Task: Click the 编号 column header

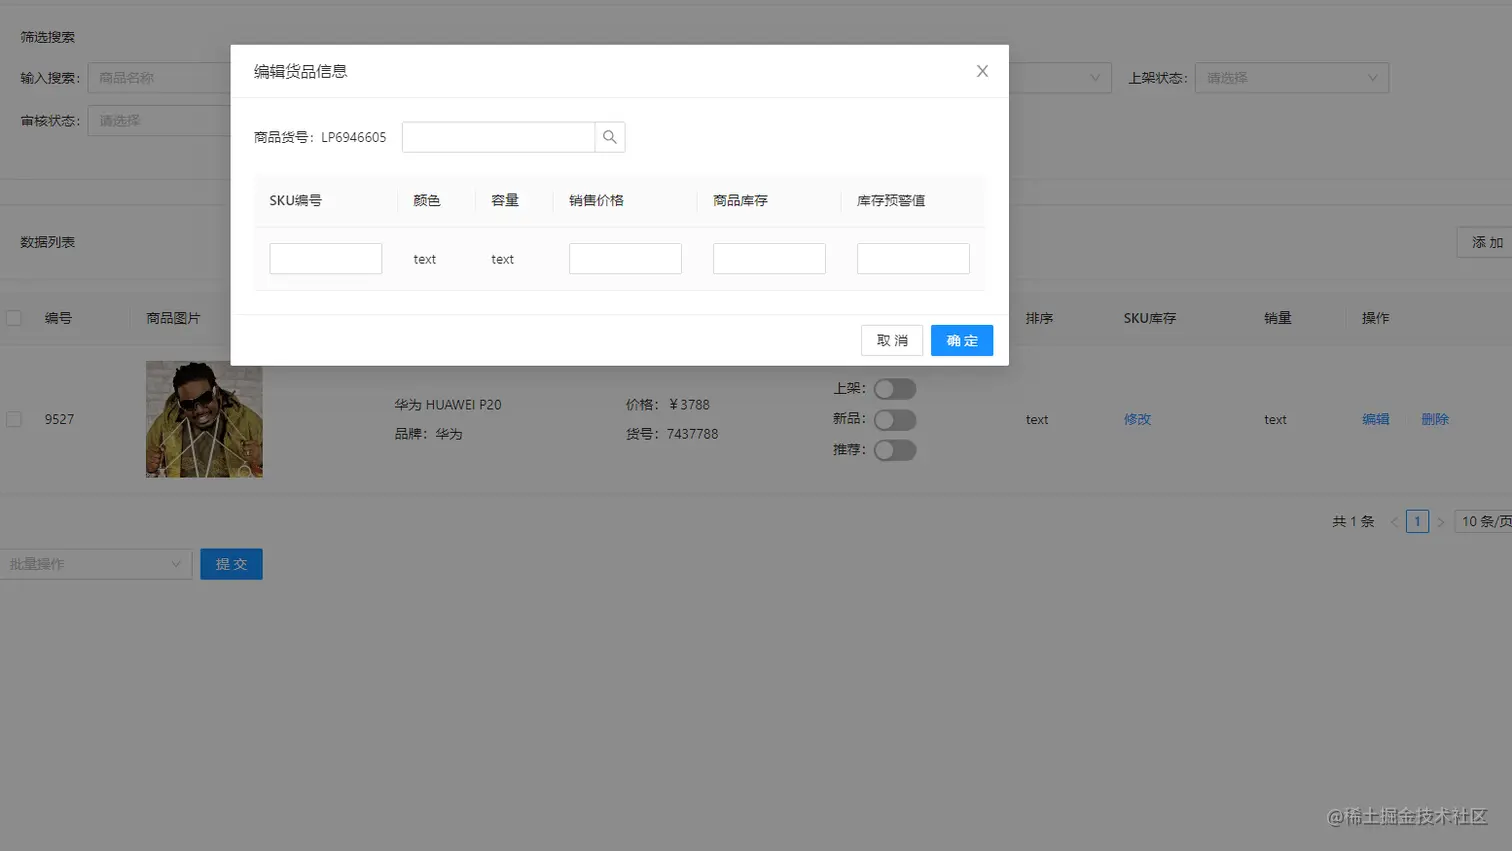Action: tap(58, 318)
